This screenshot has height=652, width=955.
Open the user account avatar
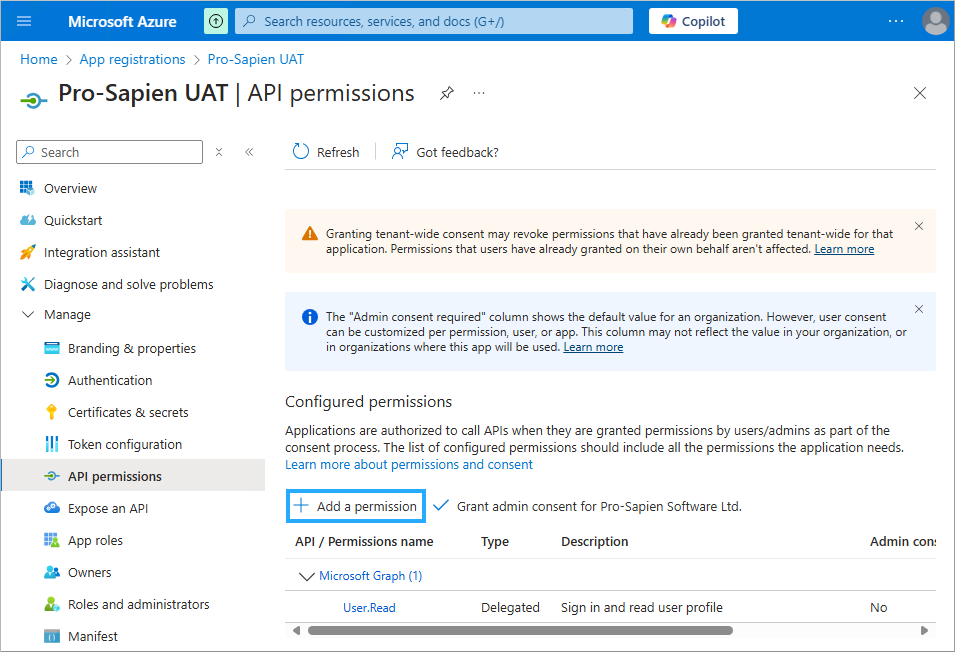pyautogui.click(x=935, y=21)
